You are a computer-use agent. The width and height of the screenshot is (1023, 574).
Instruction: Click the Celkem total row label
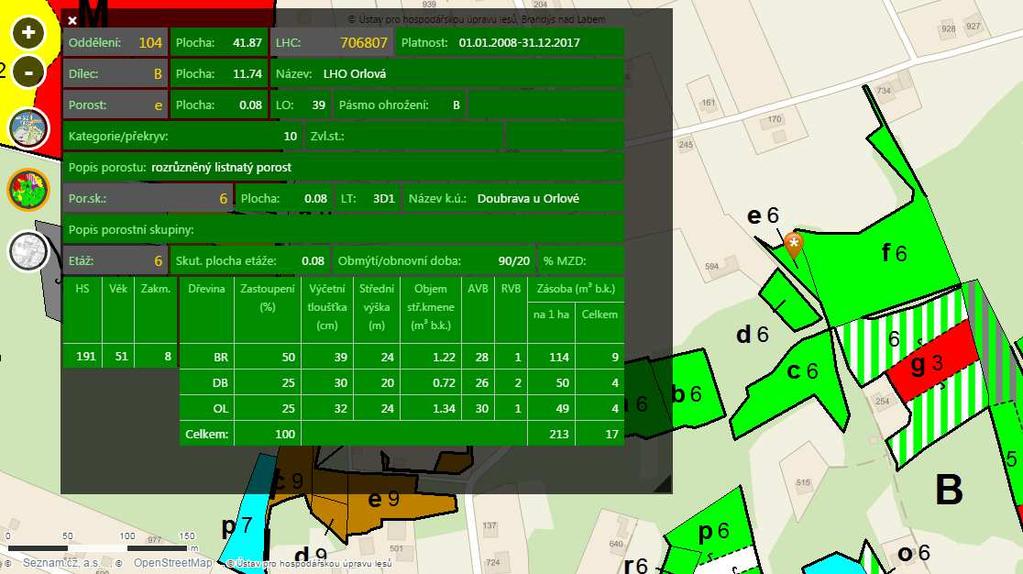pyautogui.click(x=207, y=434)
